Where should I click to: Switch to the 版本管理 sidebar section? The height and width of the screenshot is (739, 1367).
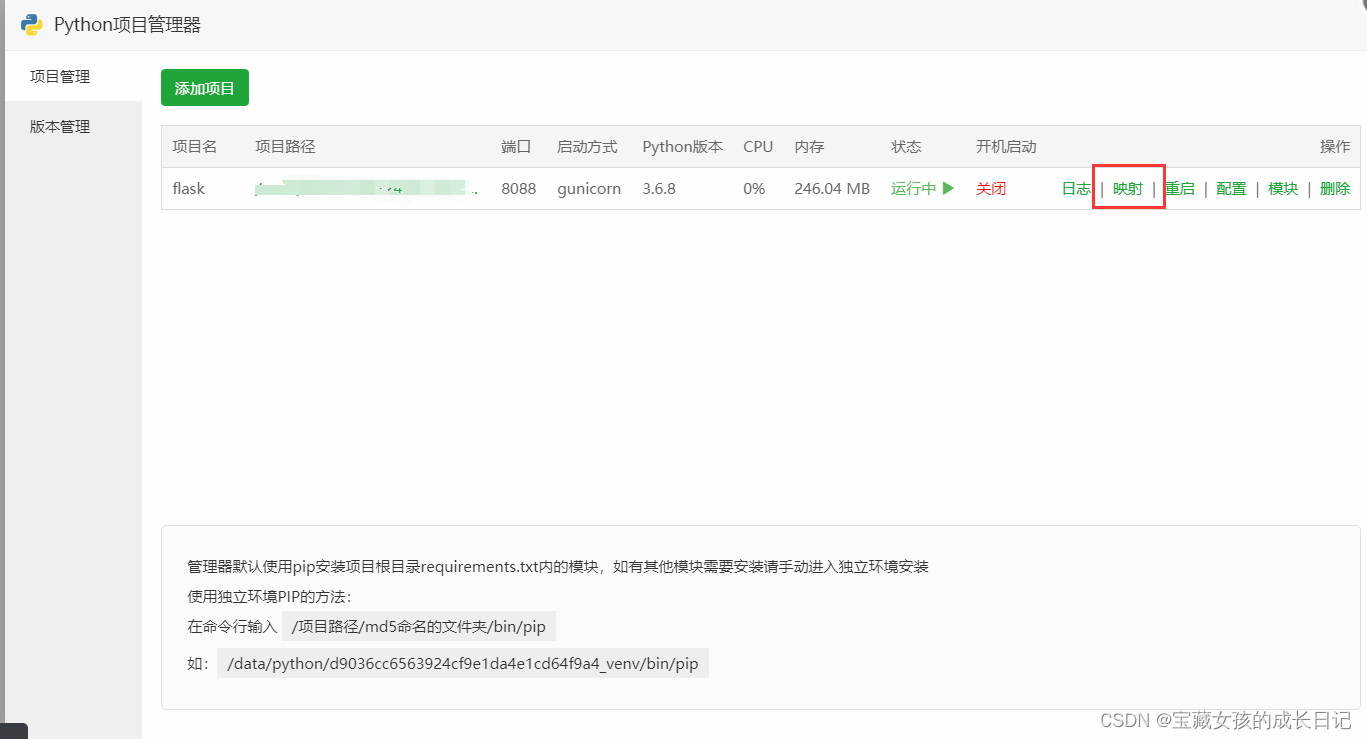click(60, 126)
